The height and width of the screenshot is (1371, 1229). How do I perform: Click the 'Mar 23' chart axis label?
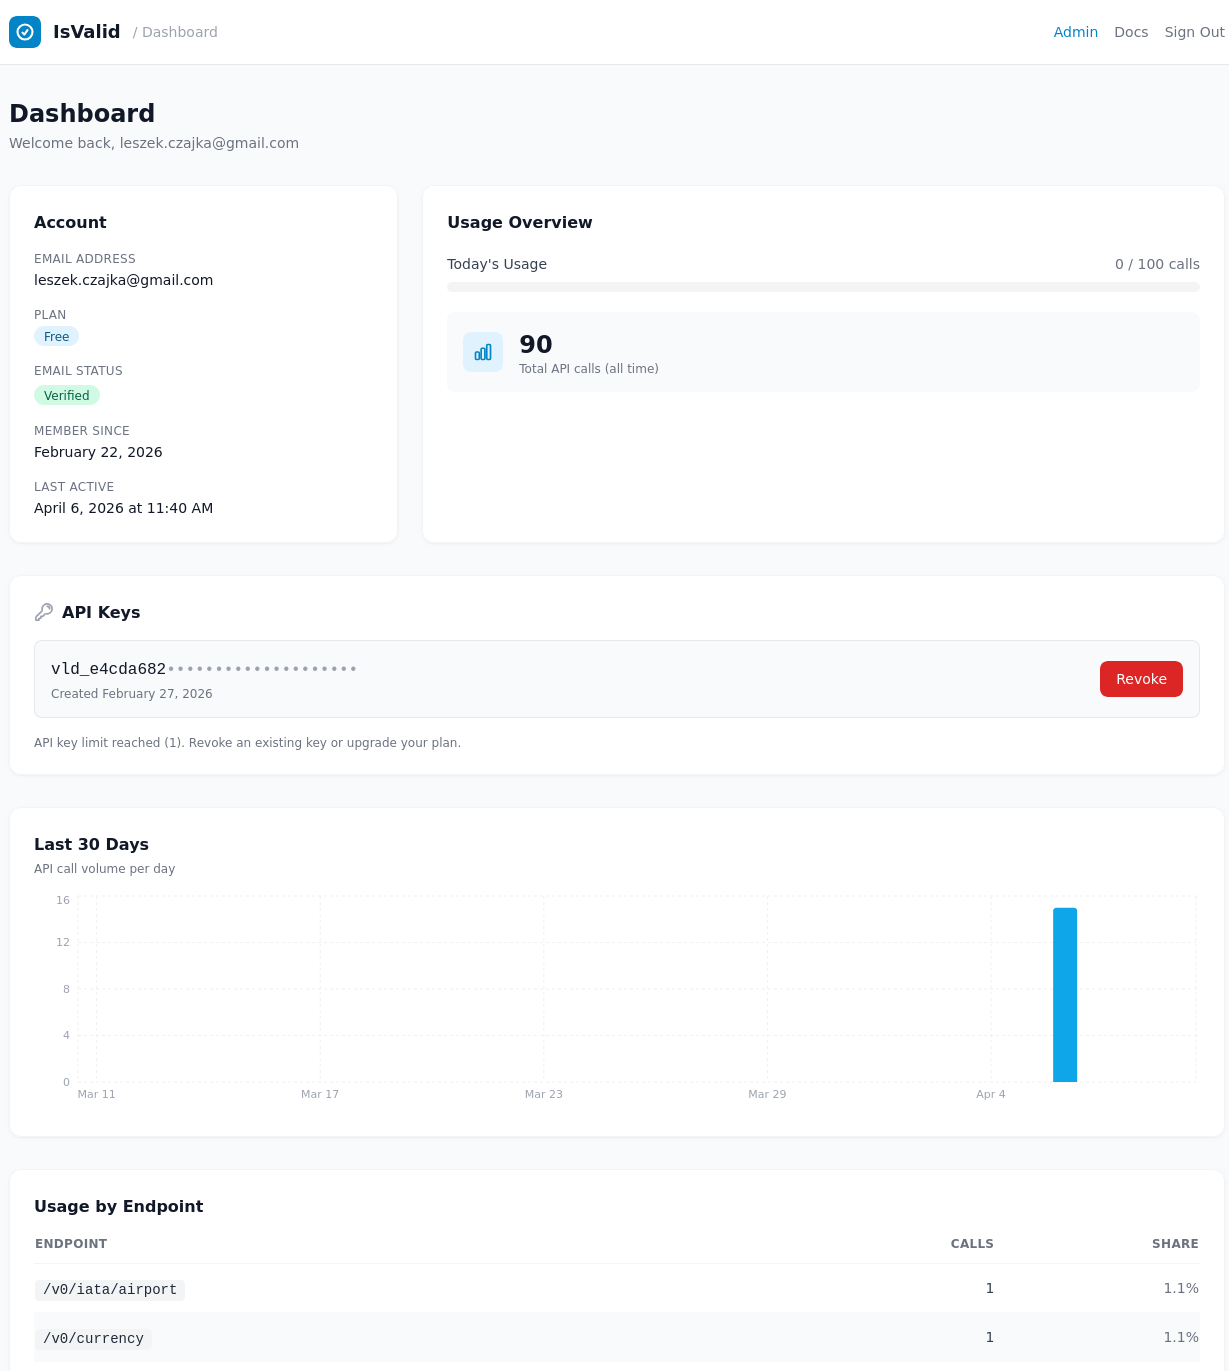pos(544,1094)
